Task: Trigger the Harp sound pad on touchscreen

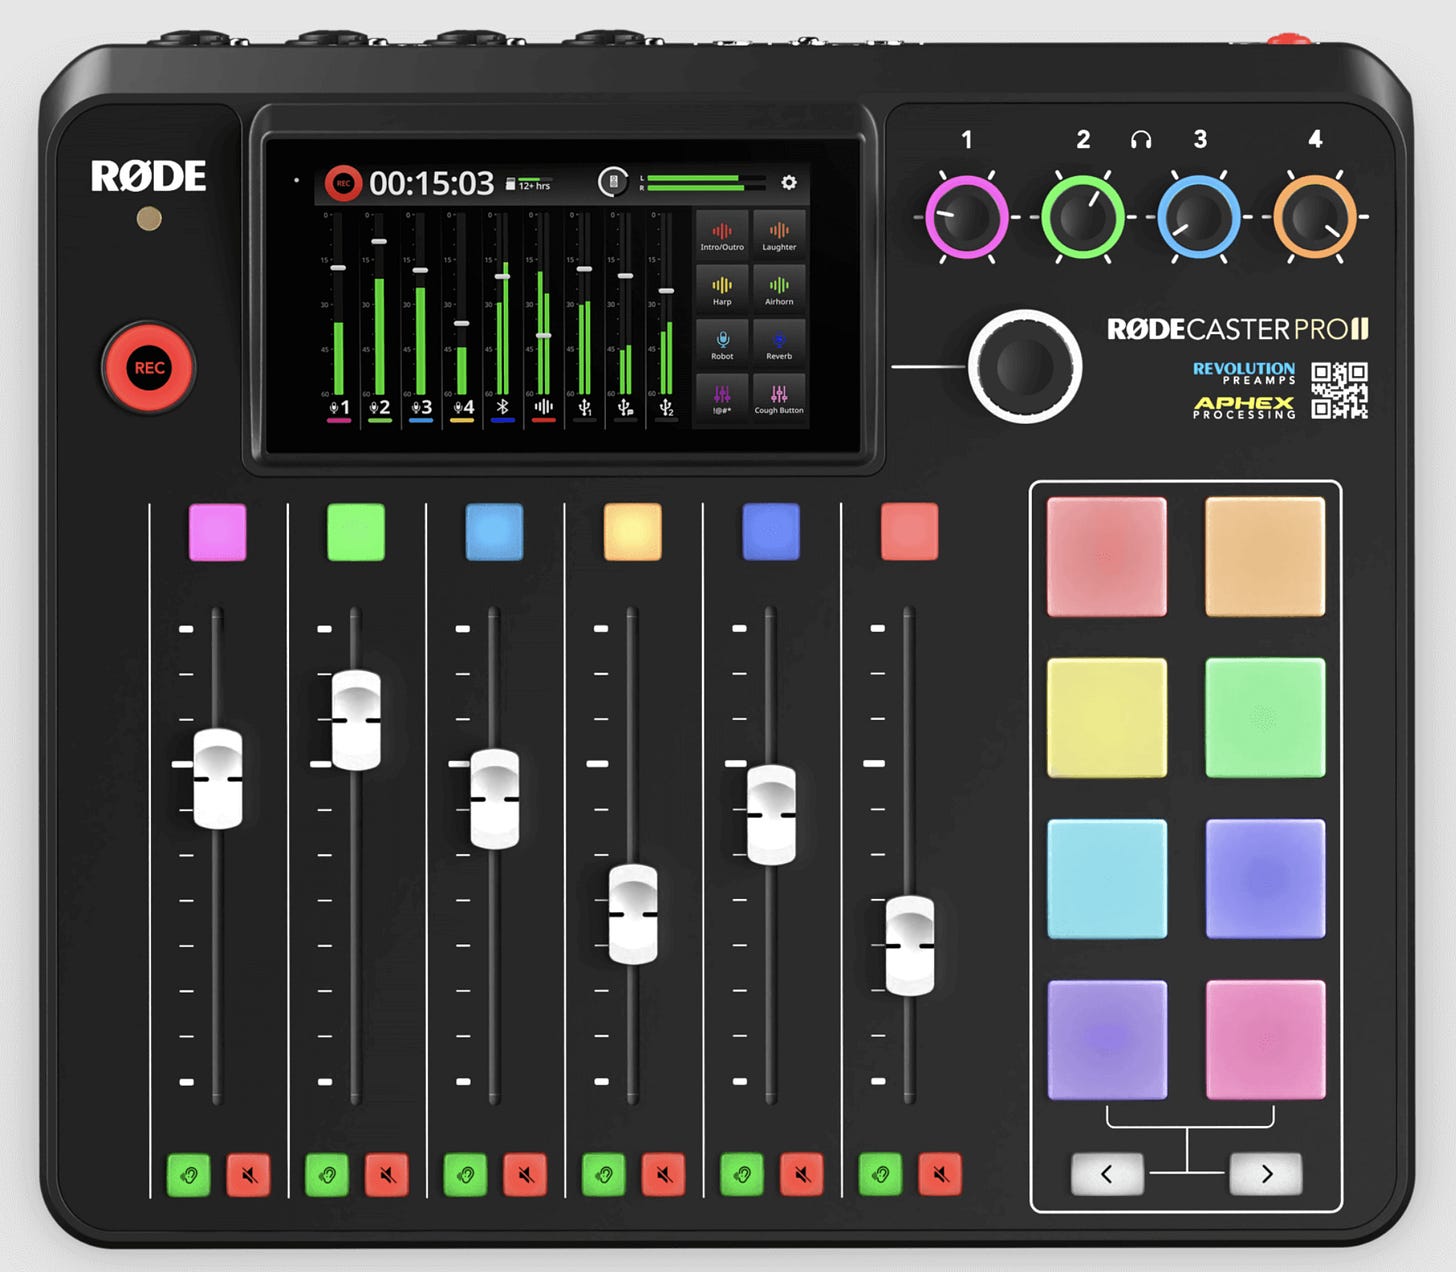Action: [x=722, y=290]
